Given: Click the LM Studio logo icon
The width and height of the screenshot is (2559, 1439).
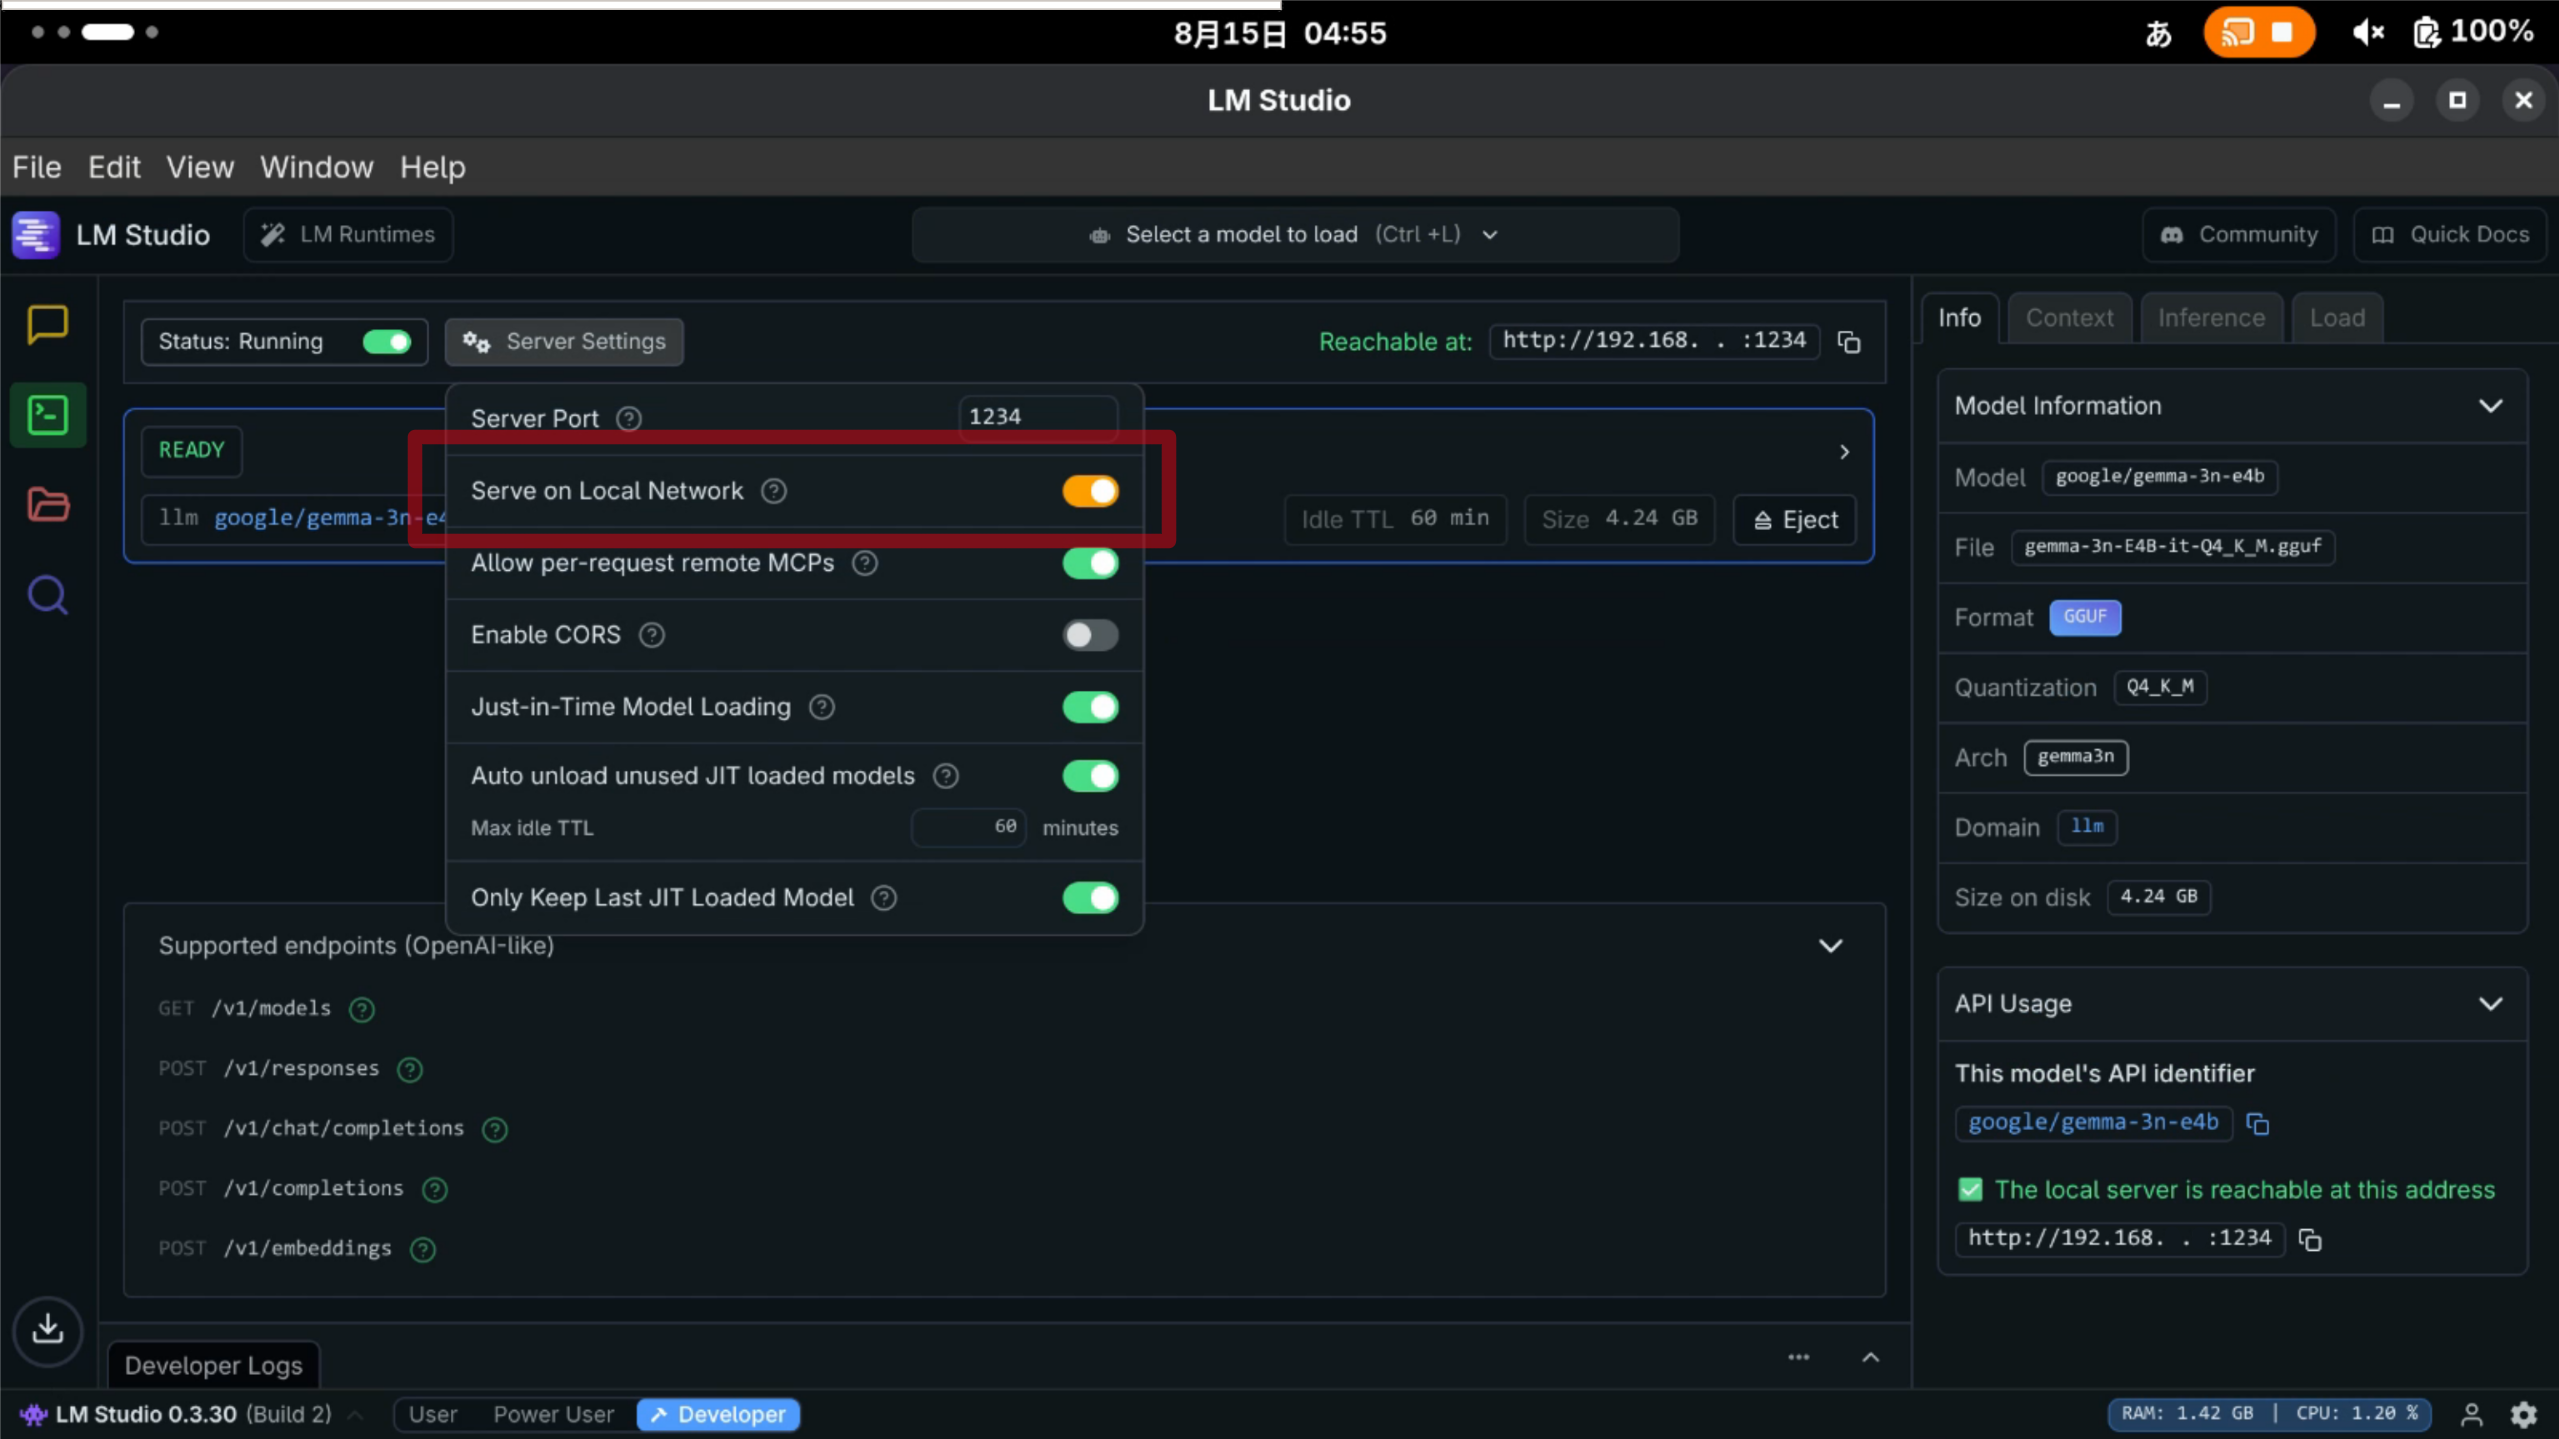Looking at the screenshot, I should (x=36, y=235).
